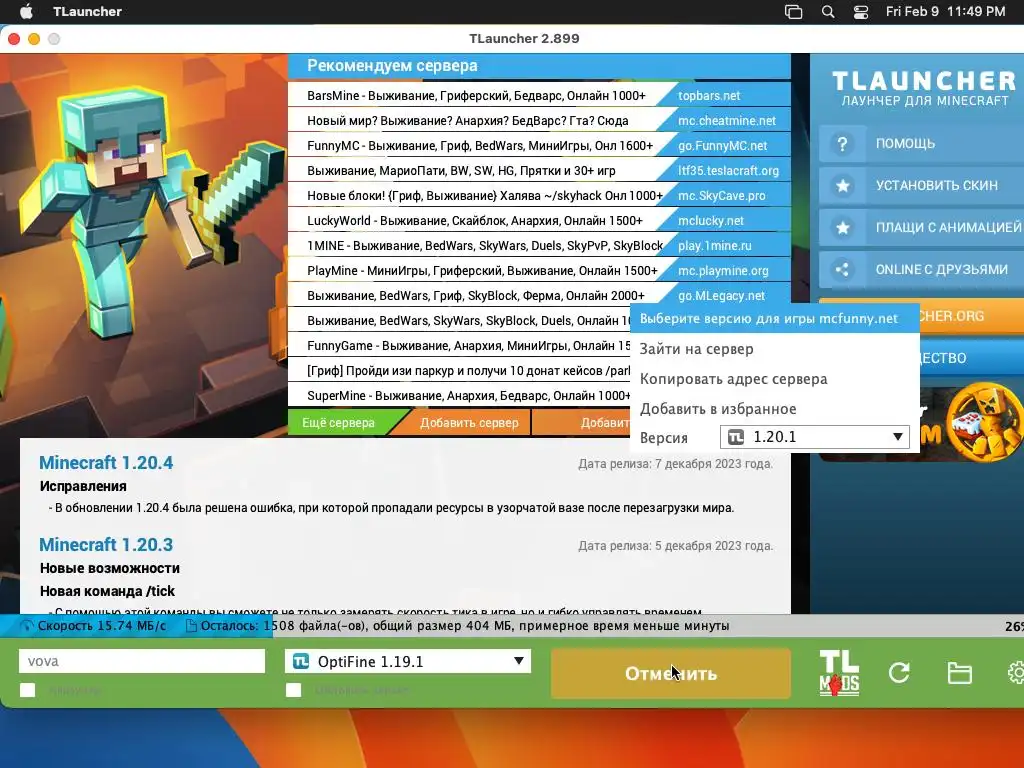
Task: Open the TLauncher menu in the menu bar
Action: (88, 11)
